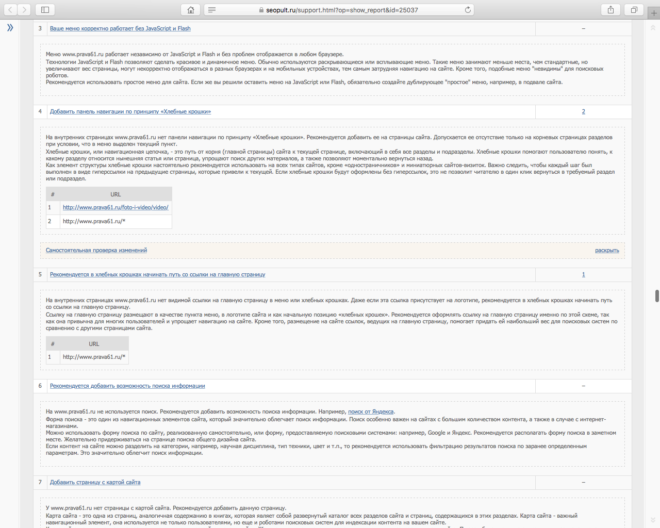Click the page vertical scrollbar thumb
The width and height of the screenshot is (660, 528).
click(x=656, y=296)
